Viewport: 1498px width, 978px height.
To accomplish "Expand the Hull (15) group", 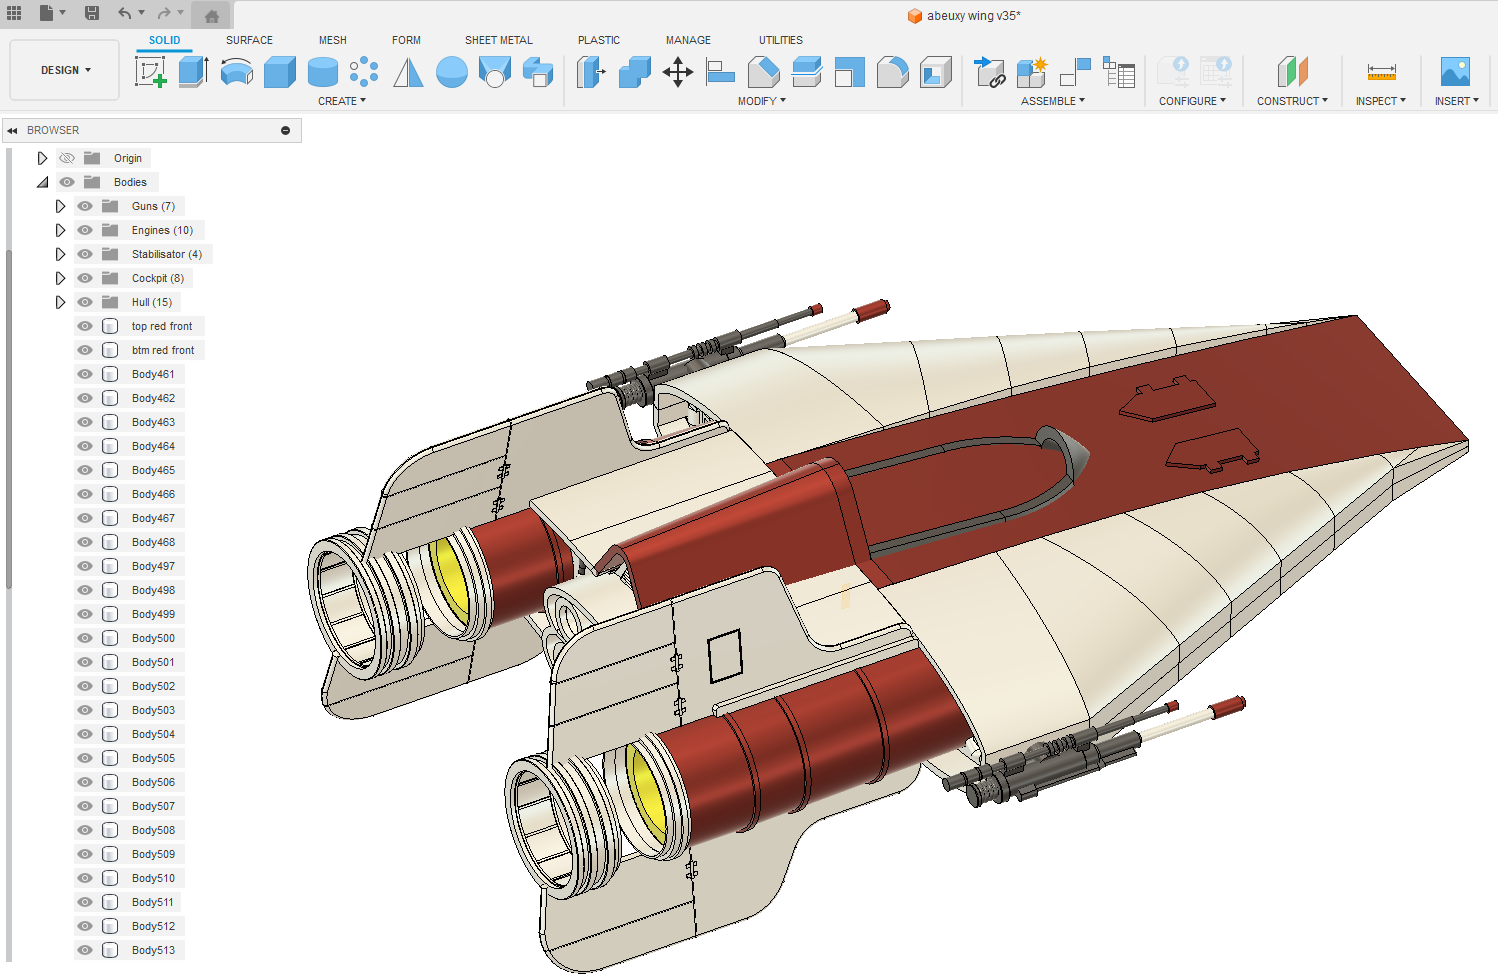I will (x=60, y=302).
